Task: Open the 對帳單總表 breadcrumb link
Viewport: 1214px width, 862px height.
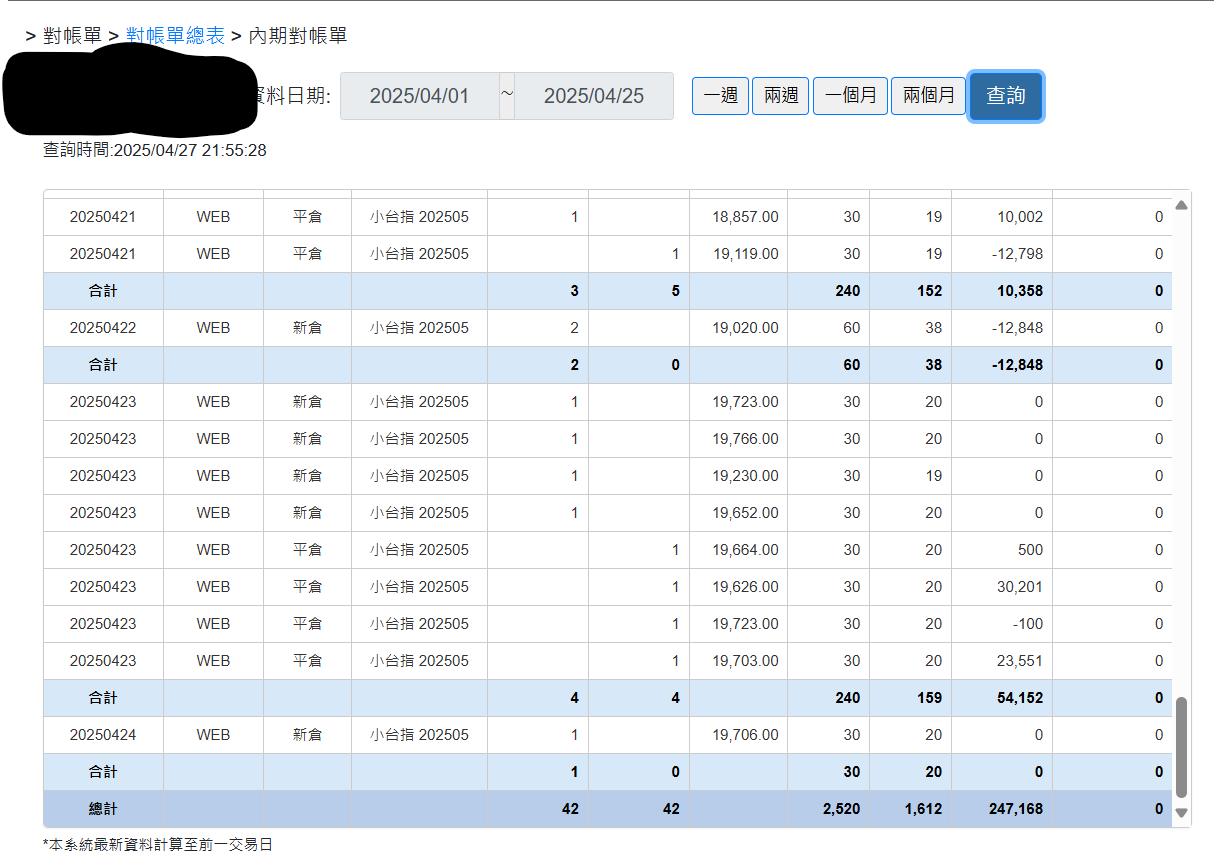Action: [176, 36]
